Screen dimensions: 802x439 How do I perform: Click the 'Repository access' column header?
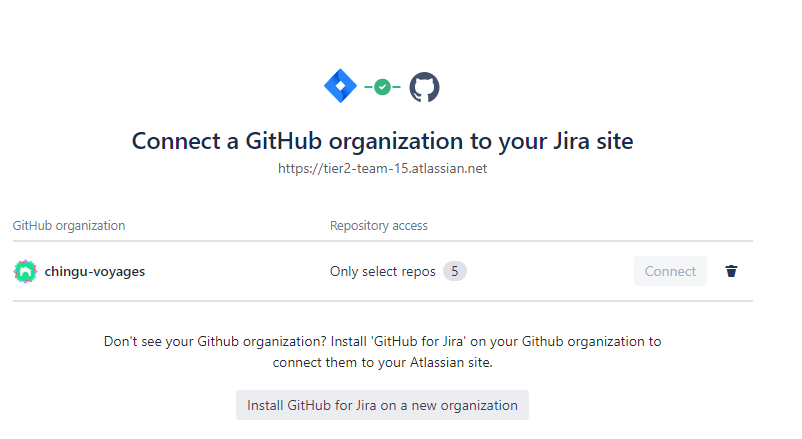click(378, 226)
